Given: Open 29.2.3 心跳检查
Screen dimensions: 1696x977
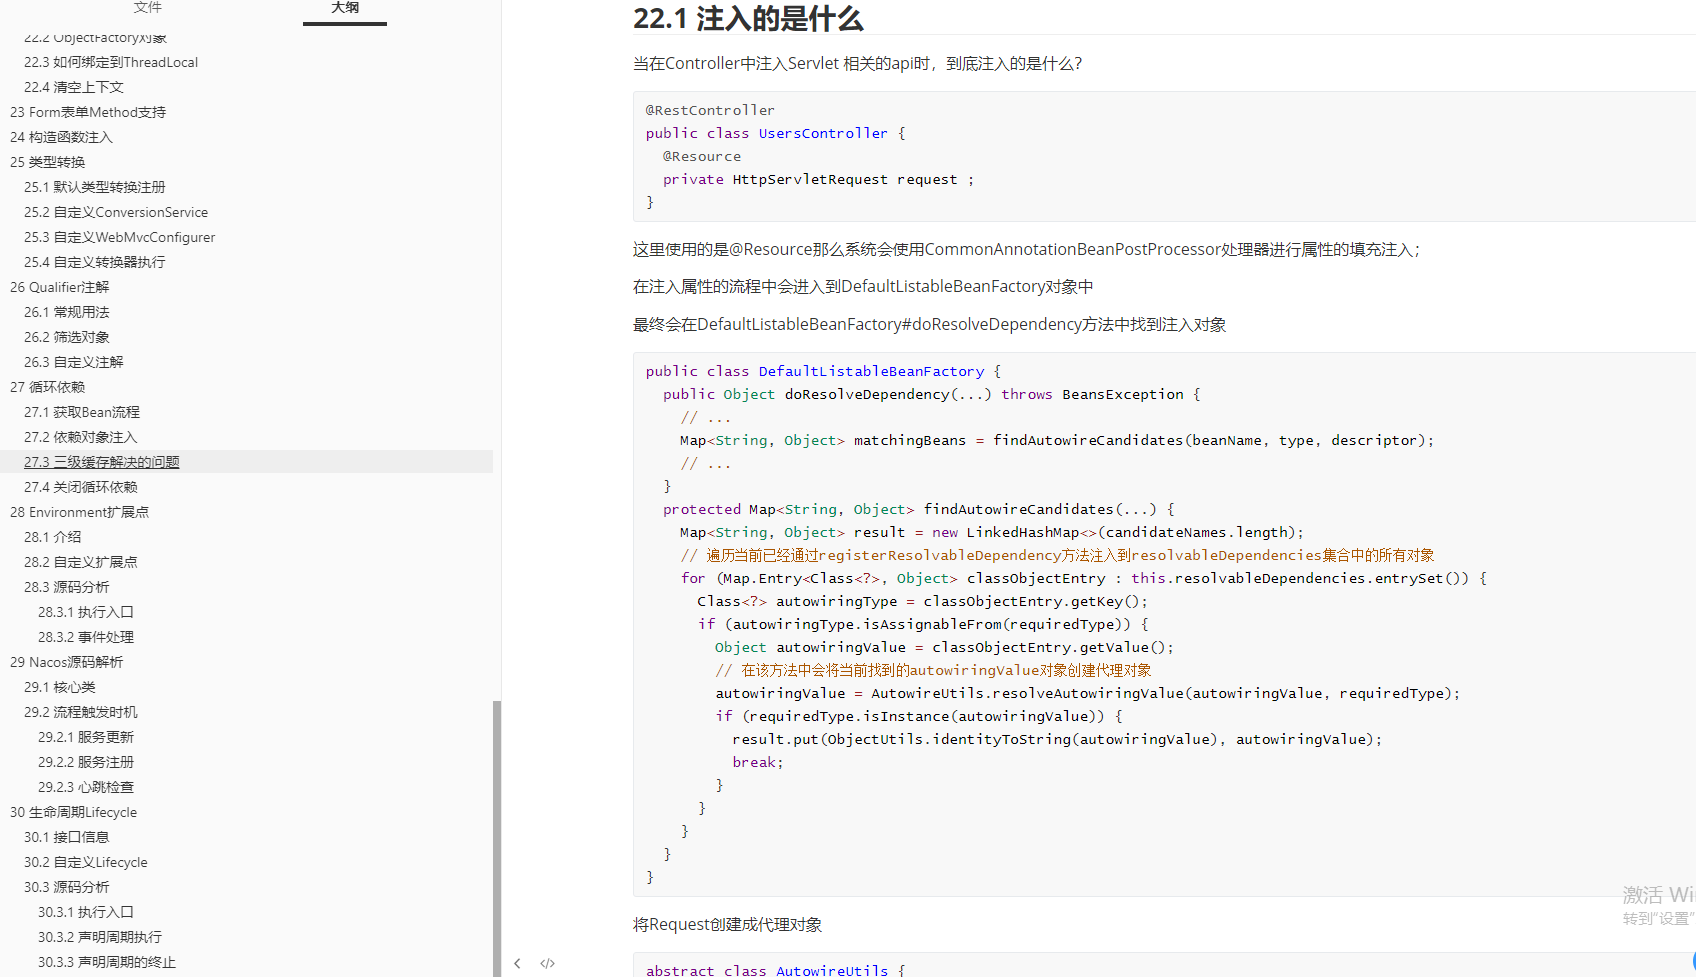Looking at the screenshot, I should tap(86, 787).
